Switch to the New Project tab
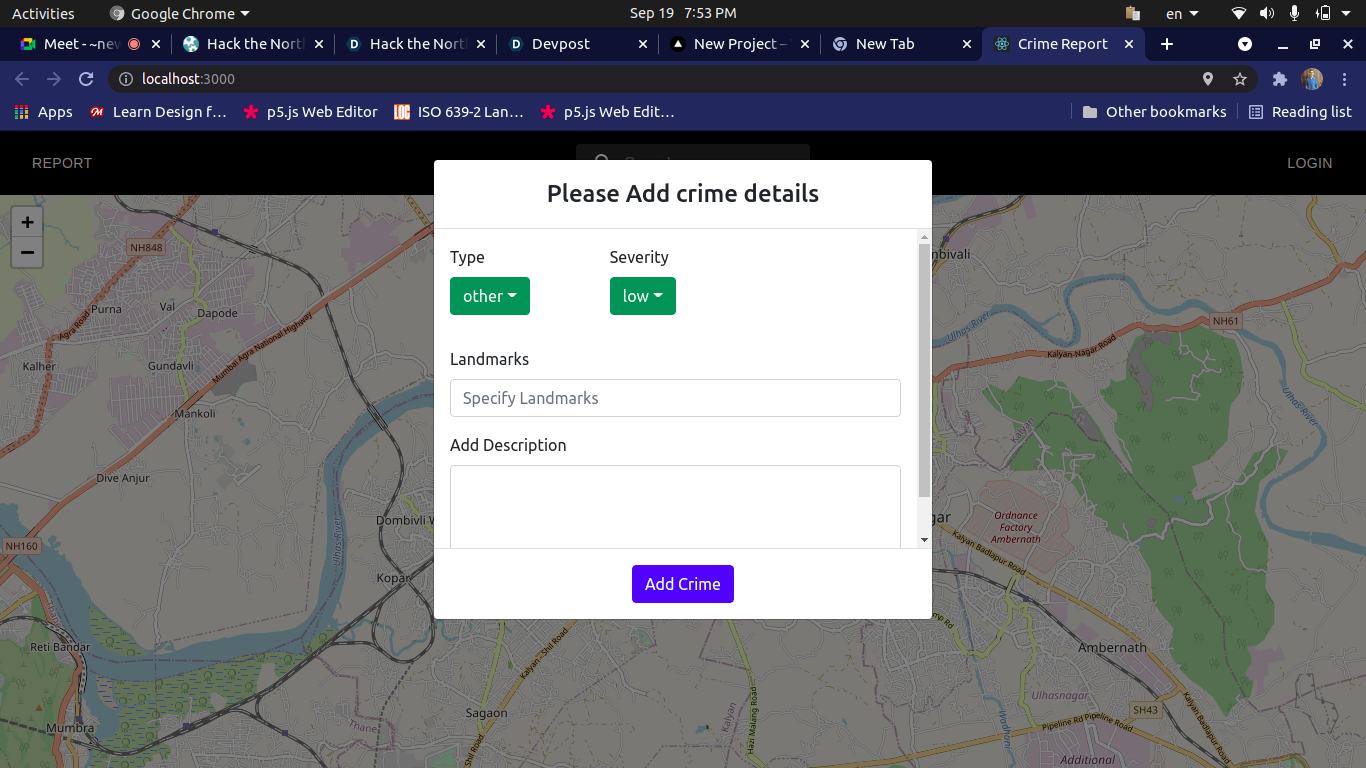Screen dimensions: 1366x768 [x=740, y=44]
